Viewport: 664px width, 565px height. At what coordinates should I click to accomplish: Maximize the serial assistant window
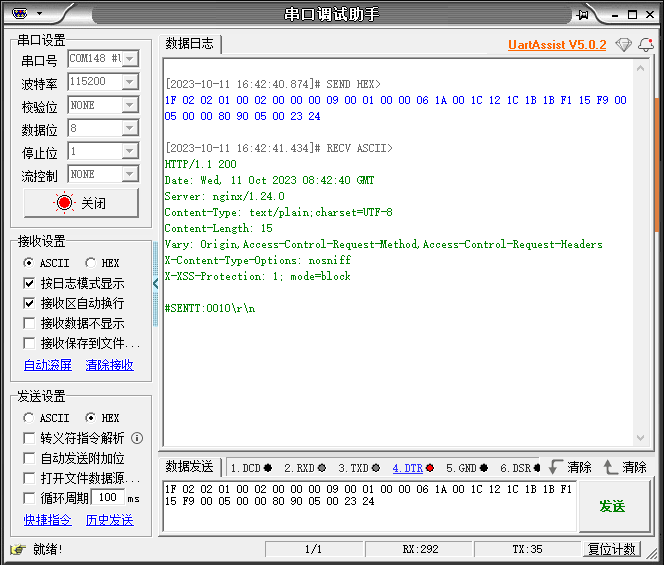tap(632, 15)
